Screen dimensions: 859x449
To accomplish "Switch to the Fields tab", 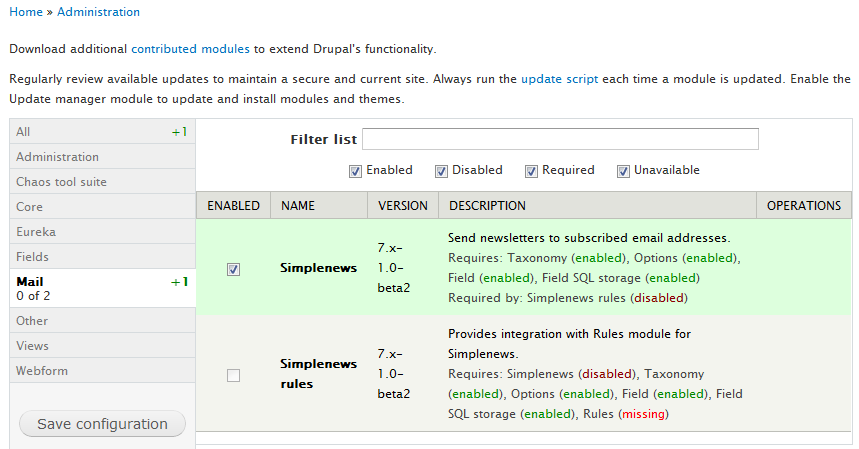I will click(x=33, y=257).
